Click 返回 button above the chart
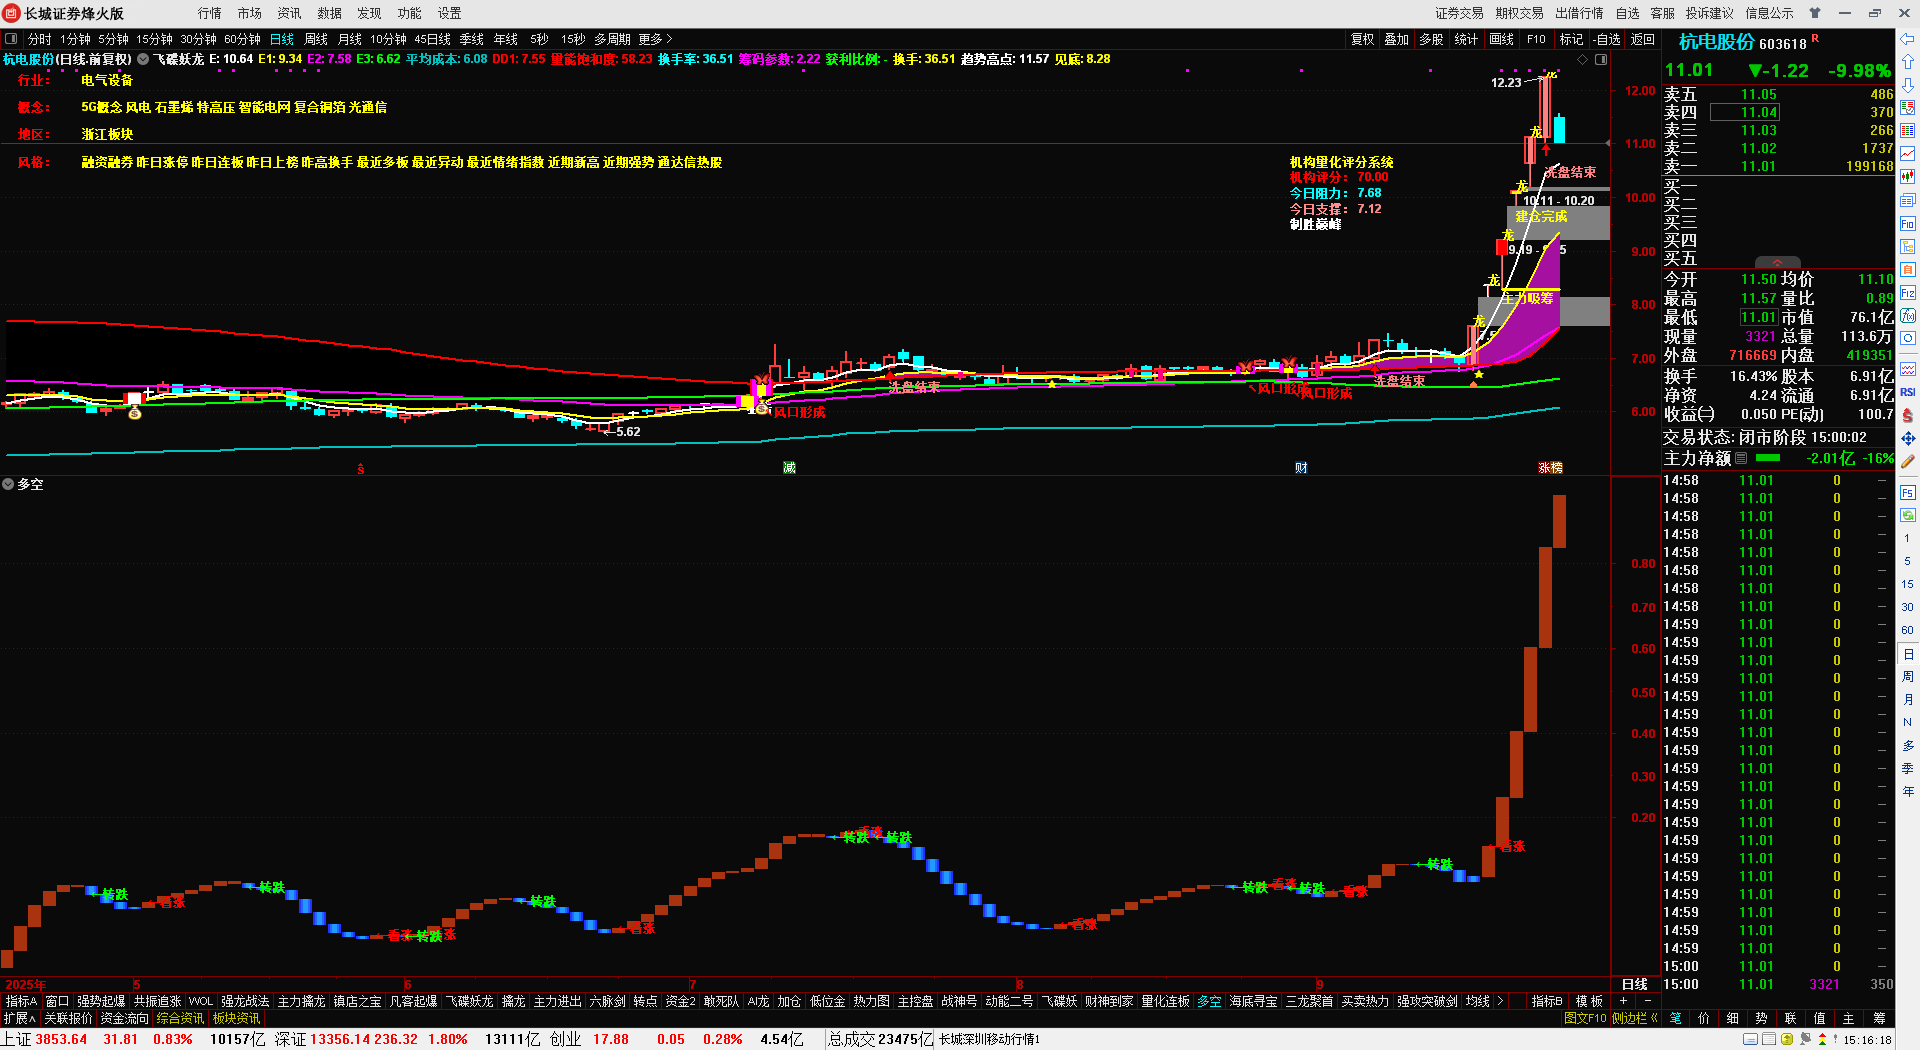The image size is (1920, 1050). click(1643, 39)
